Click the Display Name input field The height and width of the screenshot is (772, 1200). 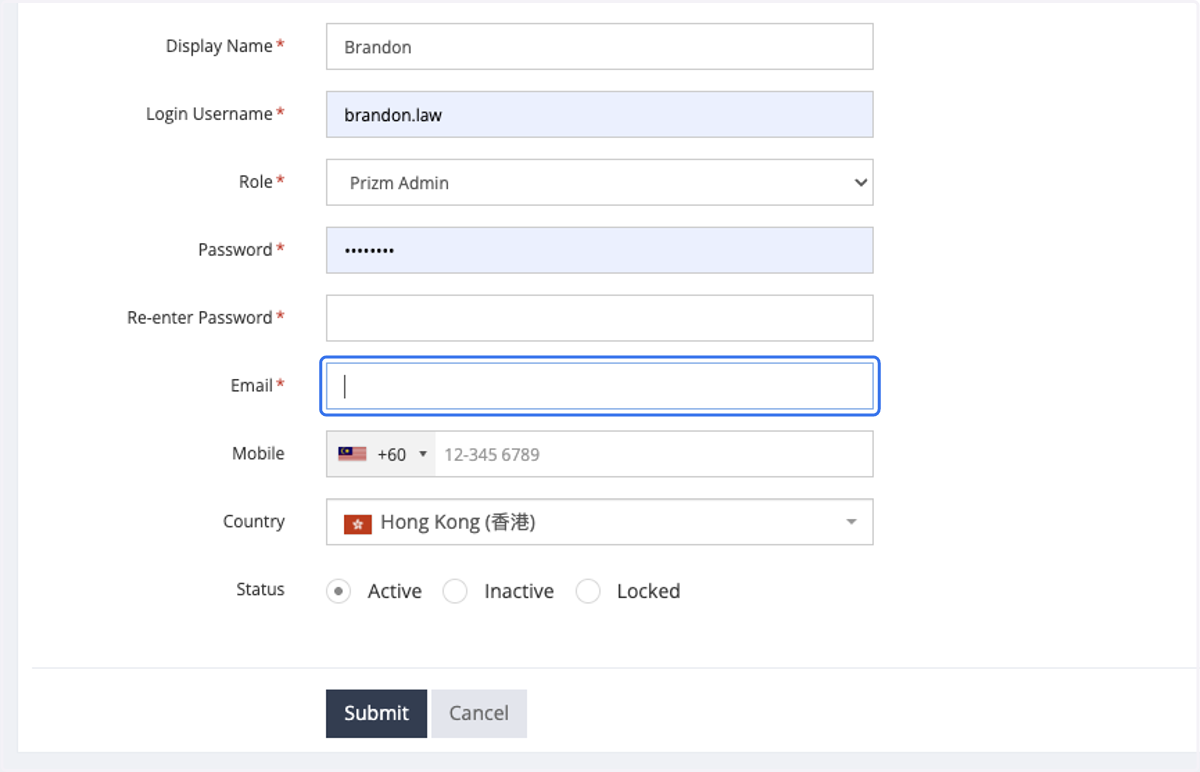tap(599, 46)
